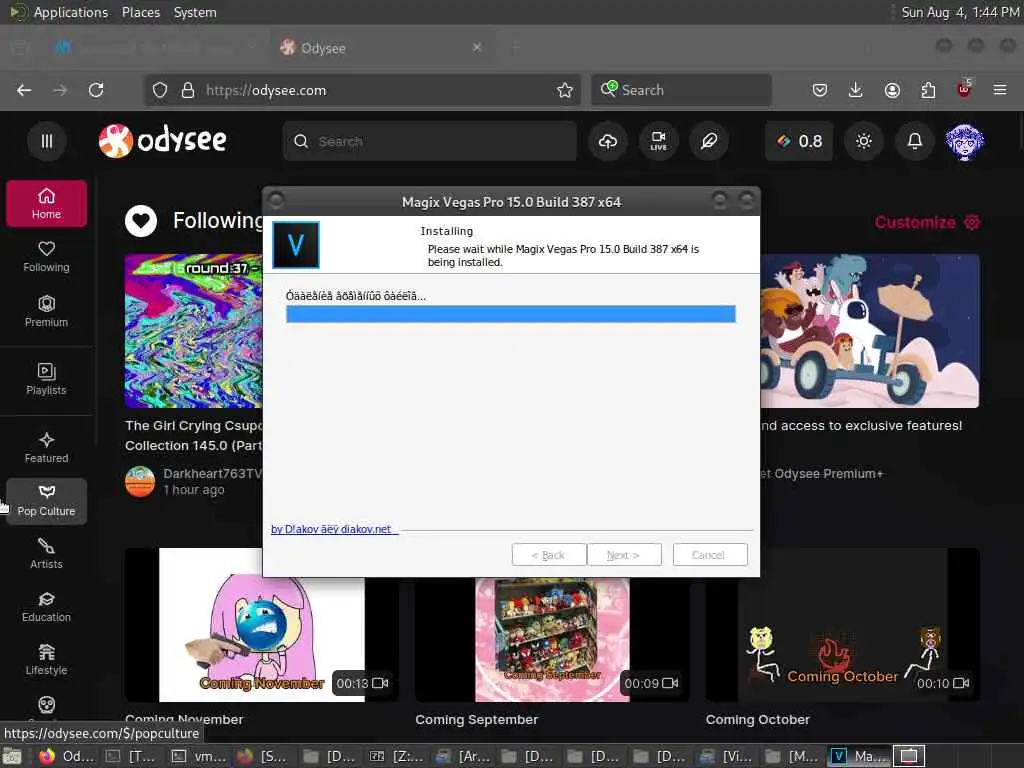Click the Coming October title text

(x=758, y=720)
